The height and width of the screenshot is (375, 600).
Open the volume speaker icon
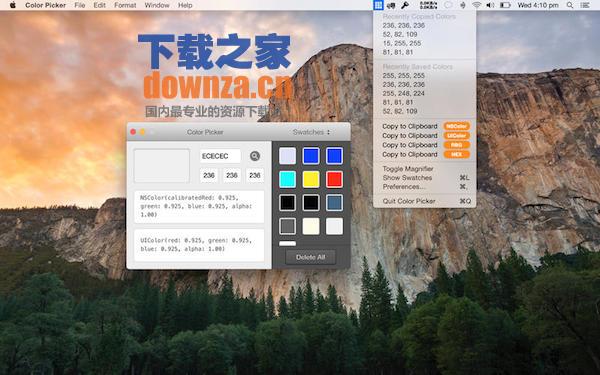pos(490,5)
